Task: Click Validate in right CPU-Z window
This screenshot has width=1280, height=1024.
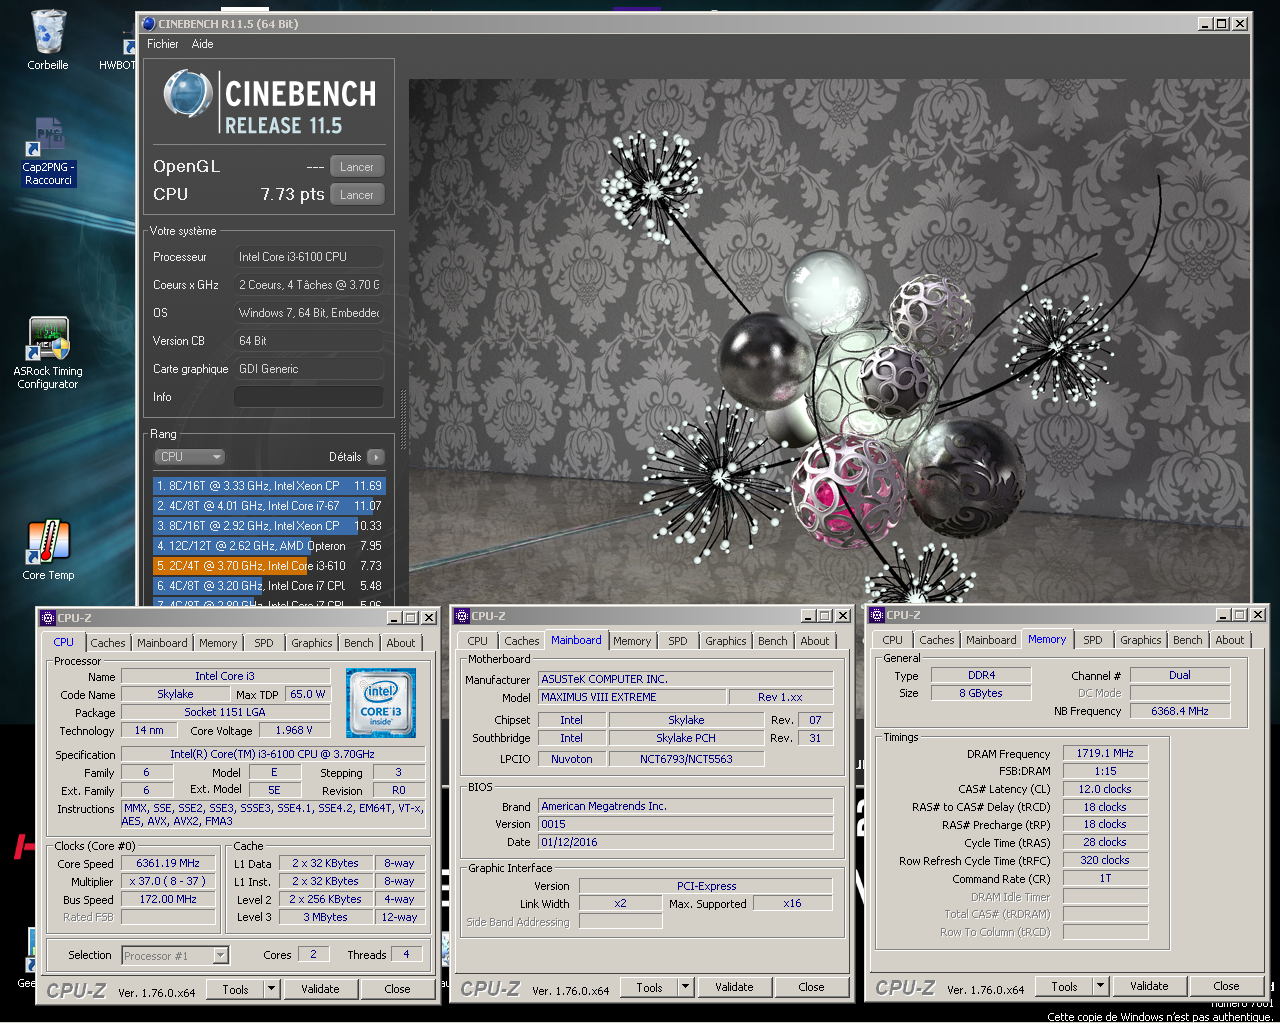Action: (1149, 986)
